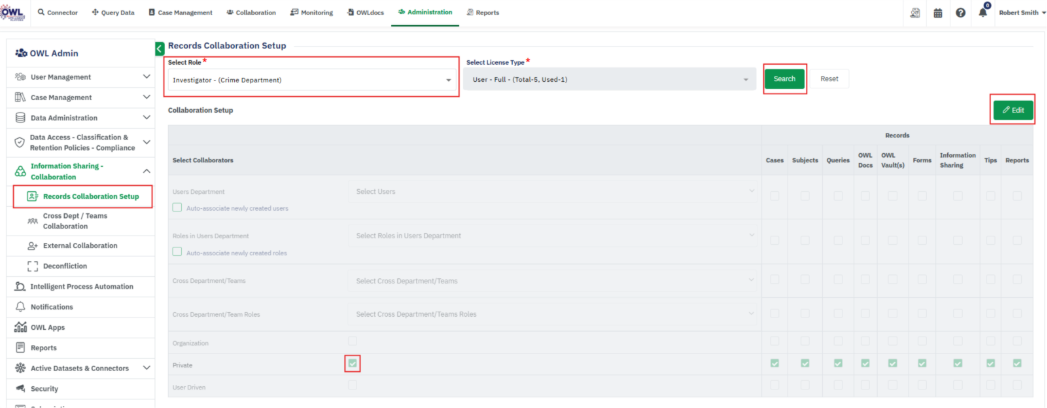Image resolution: width=1047 pixels, height=408 pixels.
Task: Check auto-associate newly created roles
Action: tap(177, 252)
